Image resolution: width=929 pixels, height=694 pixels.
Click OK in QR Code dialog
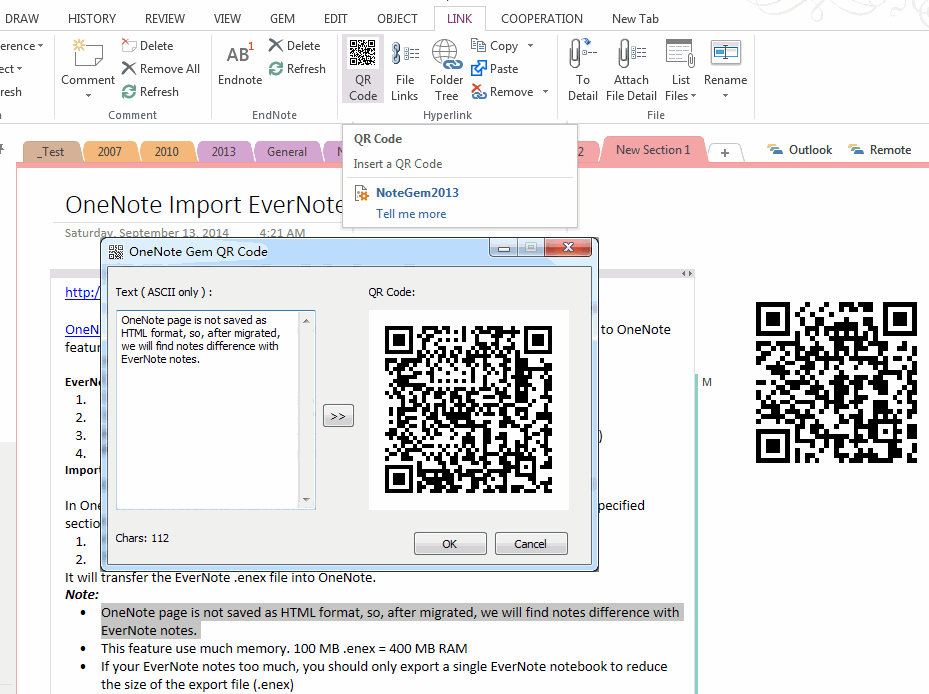(x=450, y=543)
